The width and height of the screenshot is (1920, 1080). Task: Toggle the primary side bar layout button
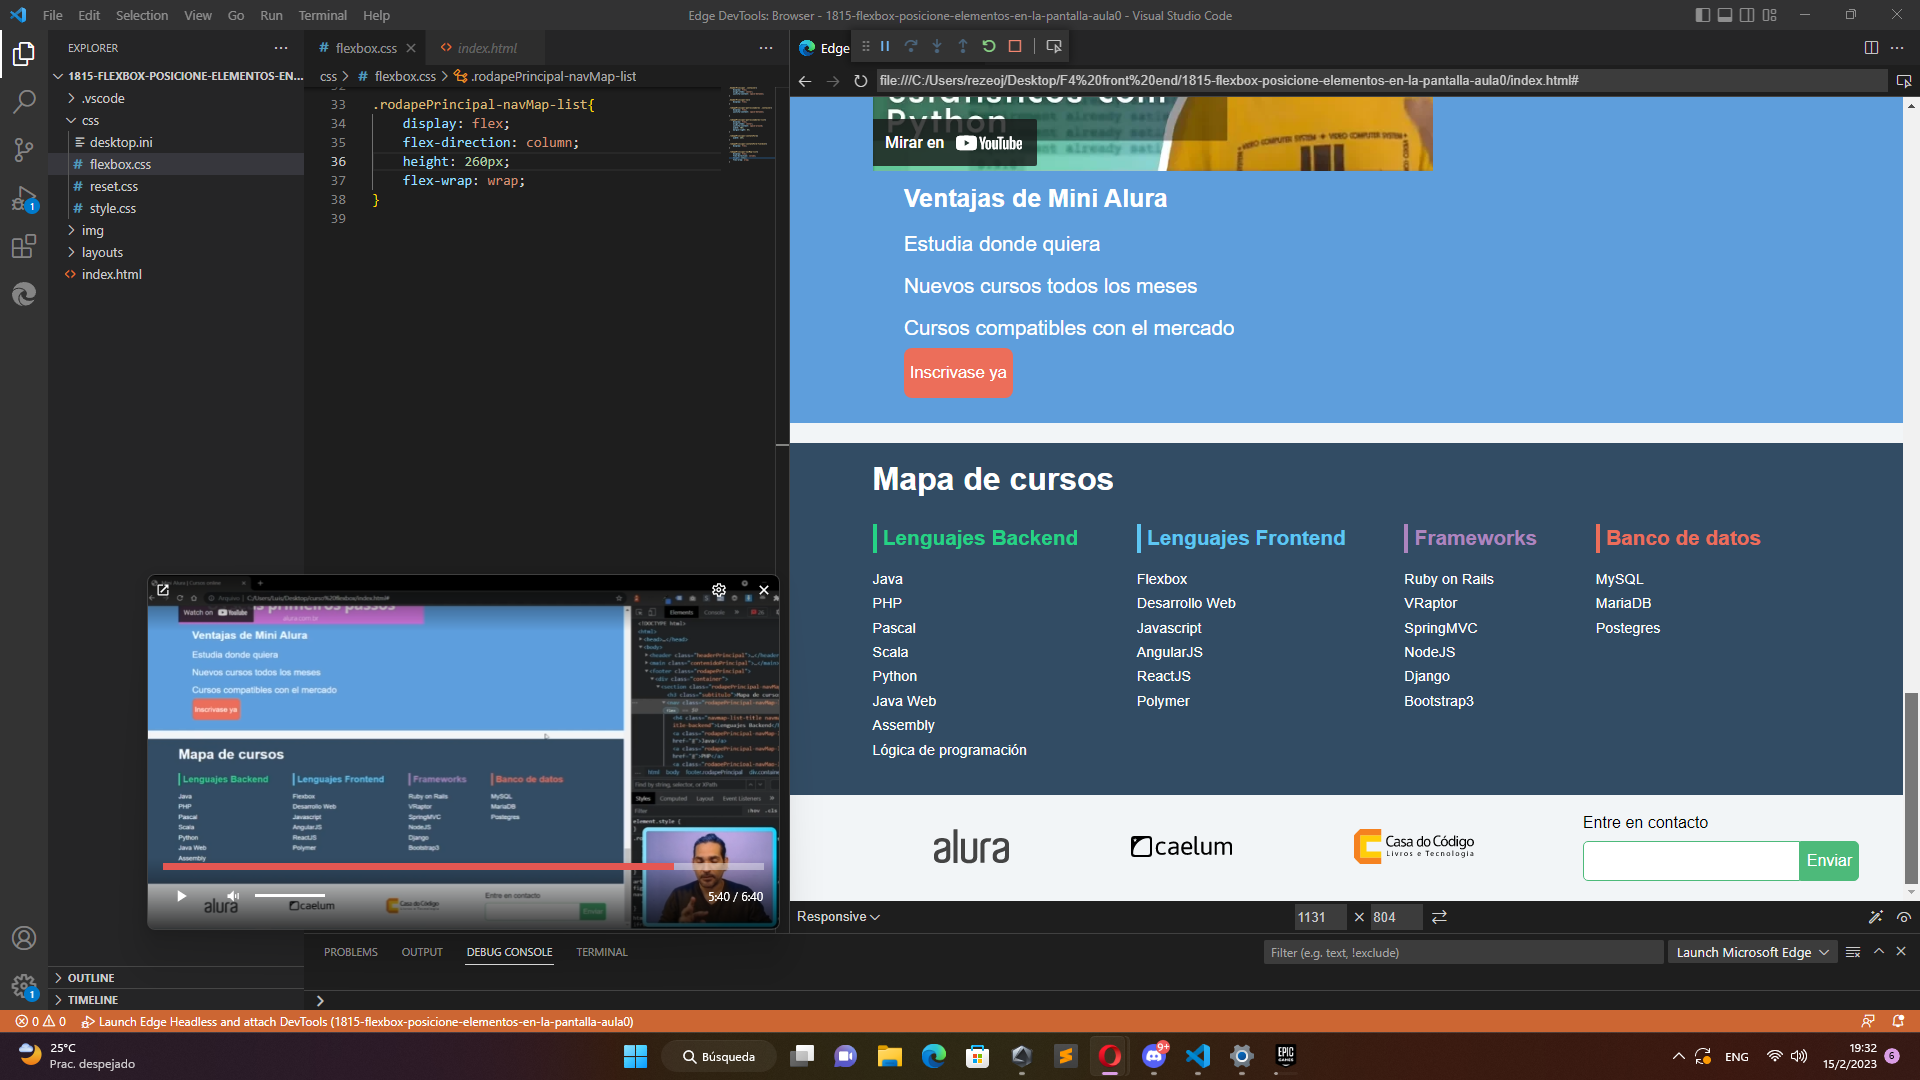point(1703,15)
